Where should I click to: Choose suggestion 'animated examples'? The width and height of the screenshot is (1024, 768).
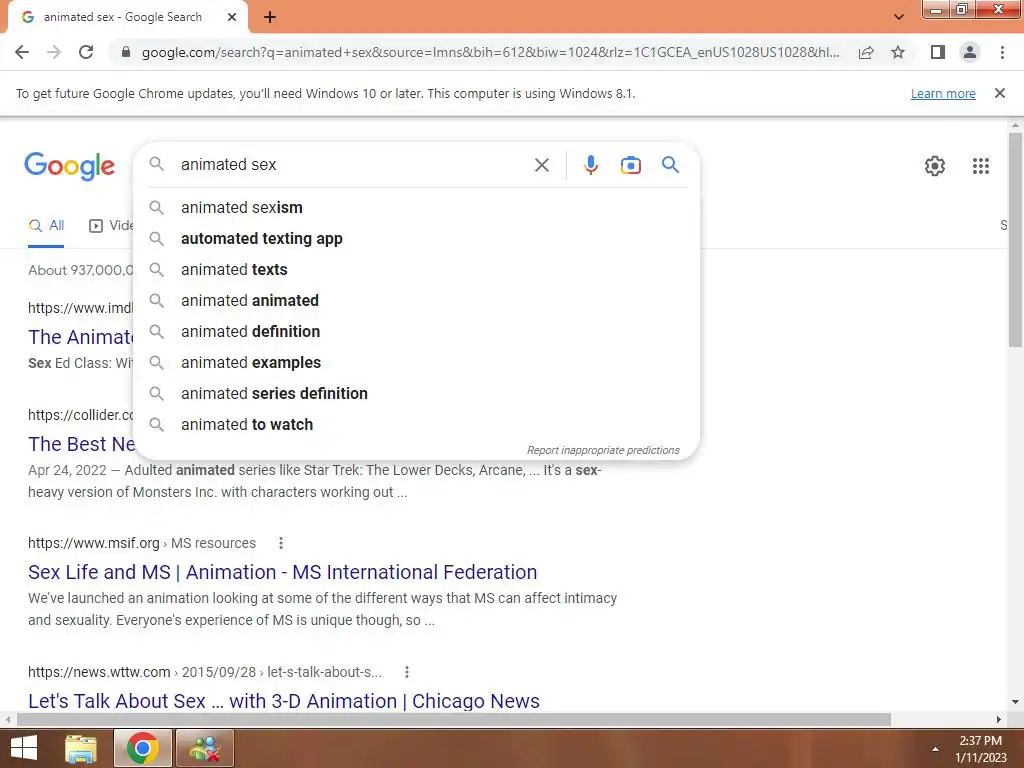416,362
